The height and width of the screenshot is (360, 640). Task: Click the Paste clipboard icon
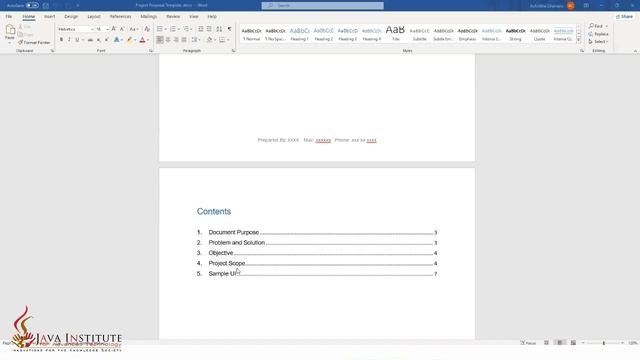pyautogui.click(x=10, y=30)
